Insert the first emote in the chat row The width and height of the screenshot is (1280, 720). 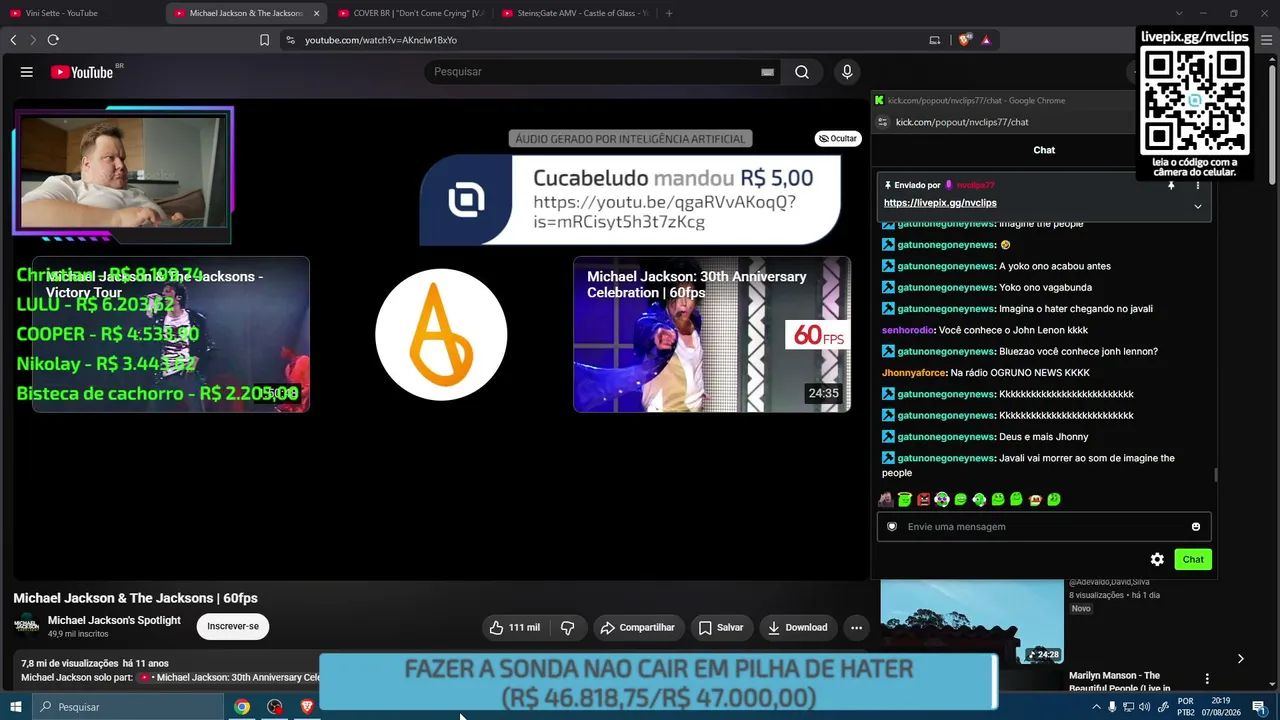[886, 499]
